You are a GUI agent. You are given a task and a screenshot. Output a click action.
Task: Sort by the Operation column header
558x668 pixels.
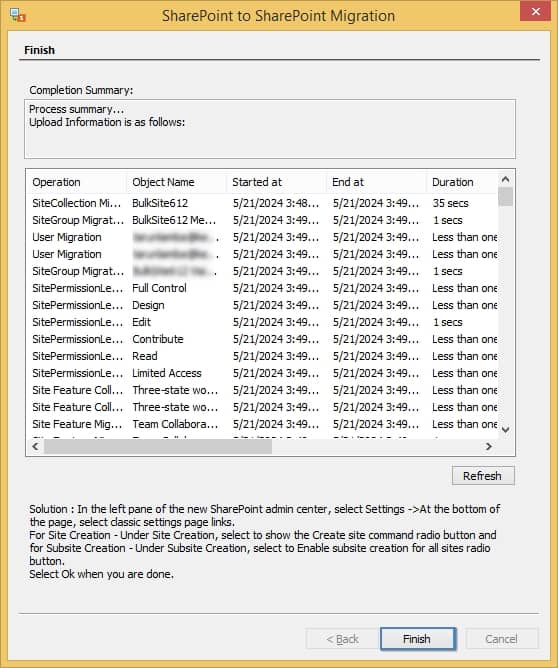coord(76,182)
